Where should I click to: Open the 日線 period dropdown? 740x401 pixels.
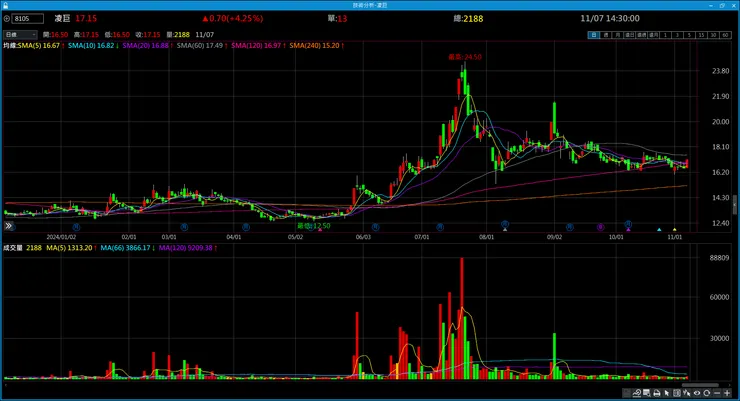pyautogui.click(x=20, y=34)
